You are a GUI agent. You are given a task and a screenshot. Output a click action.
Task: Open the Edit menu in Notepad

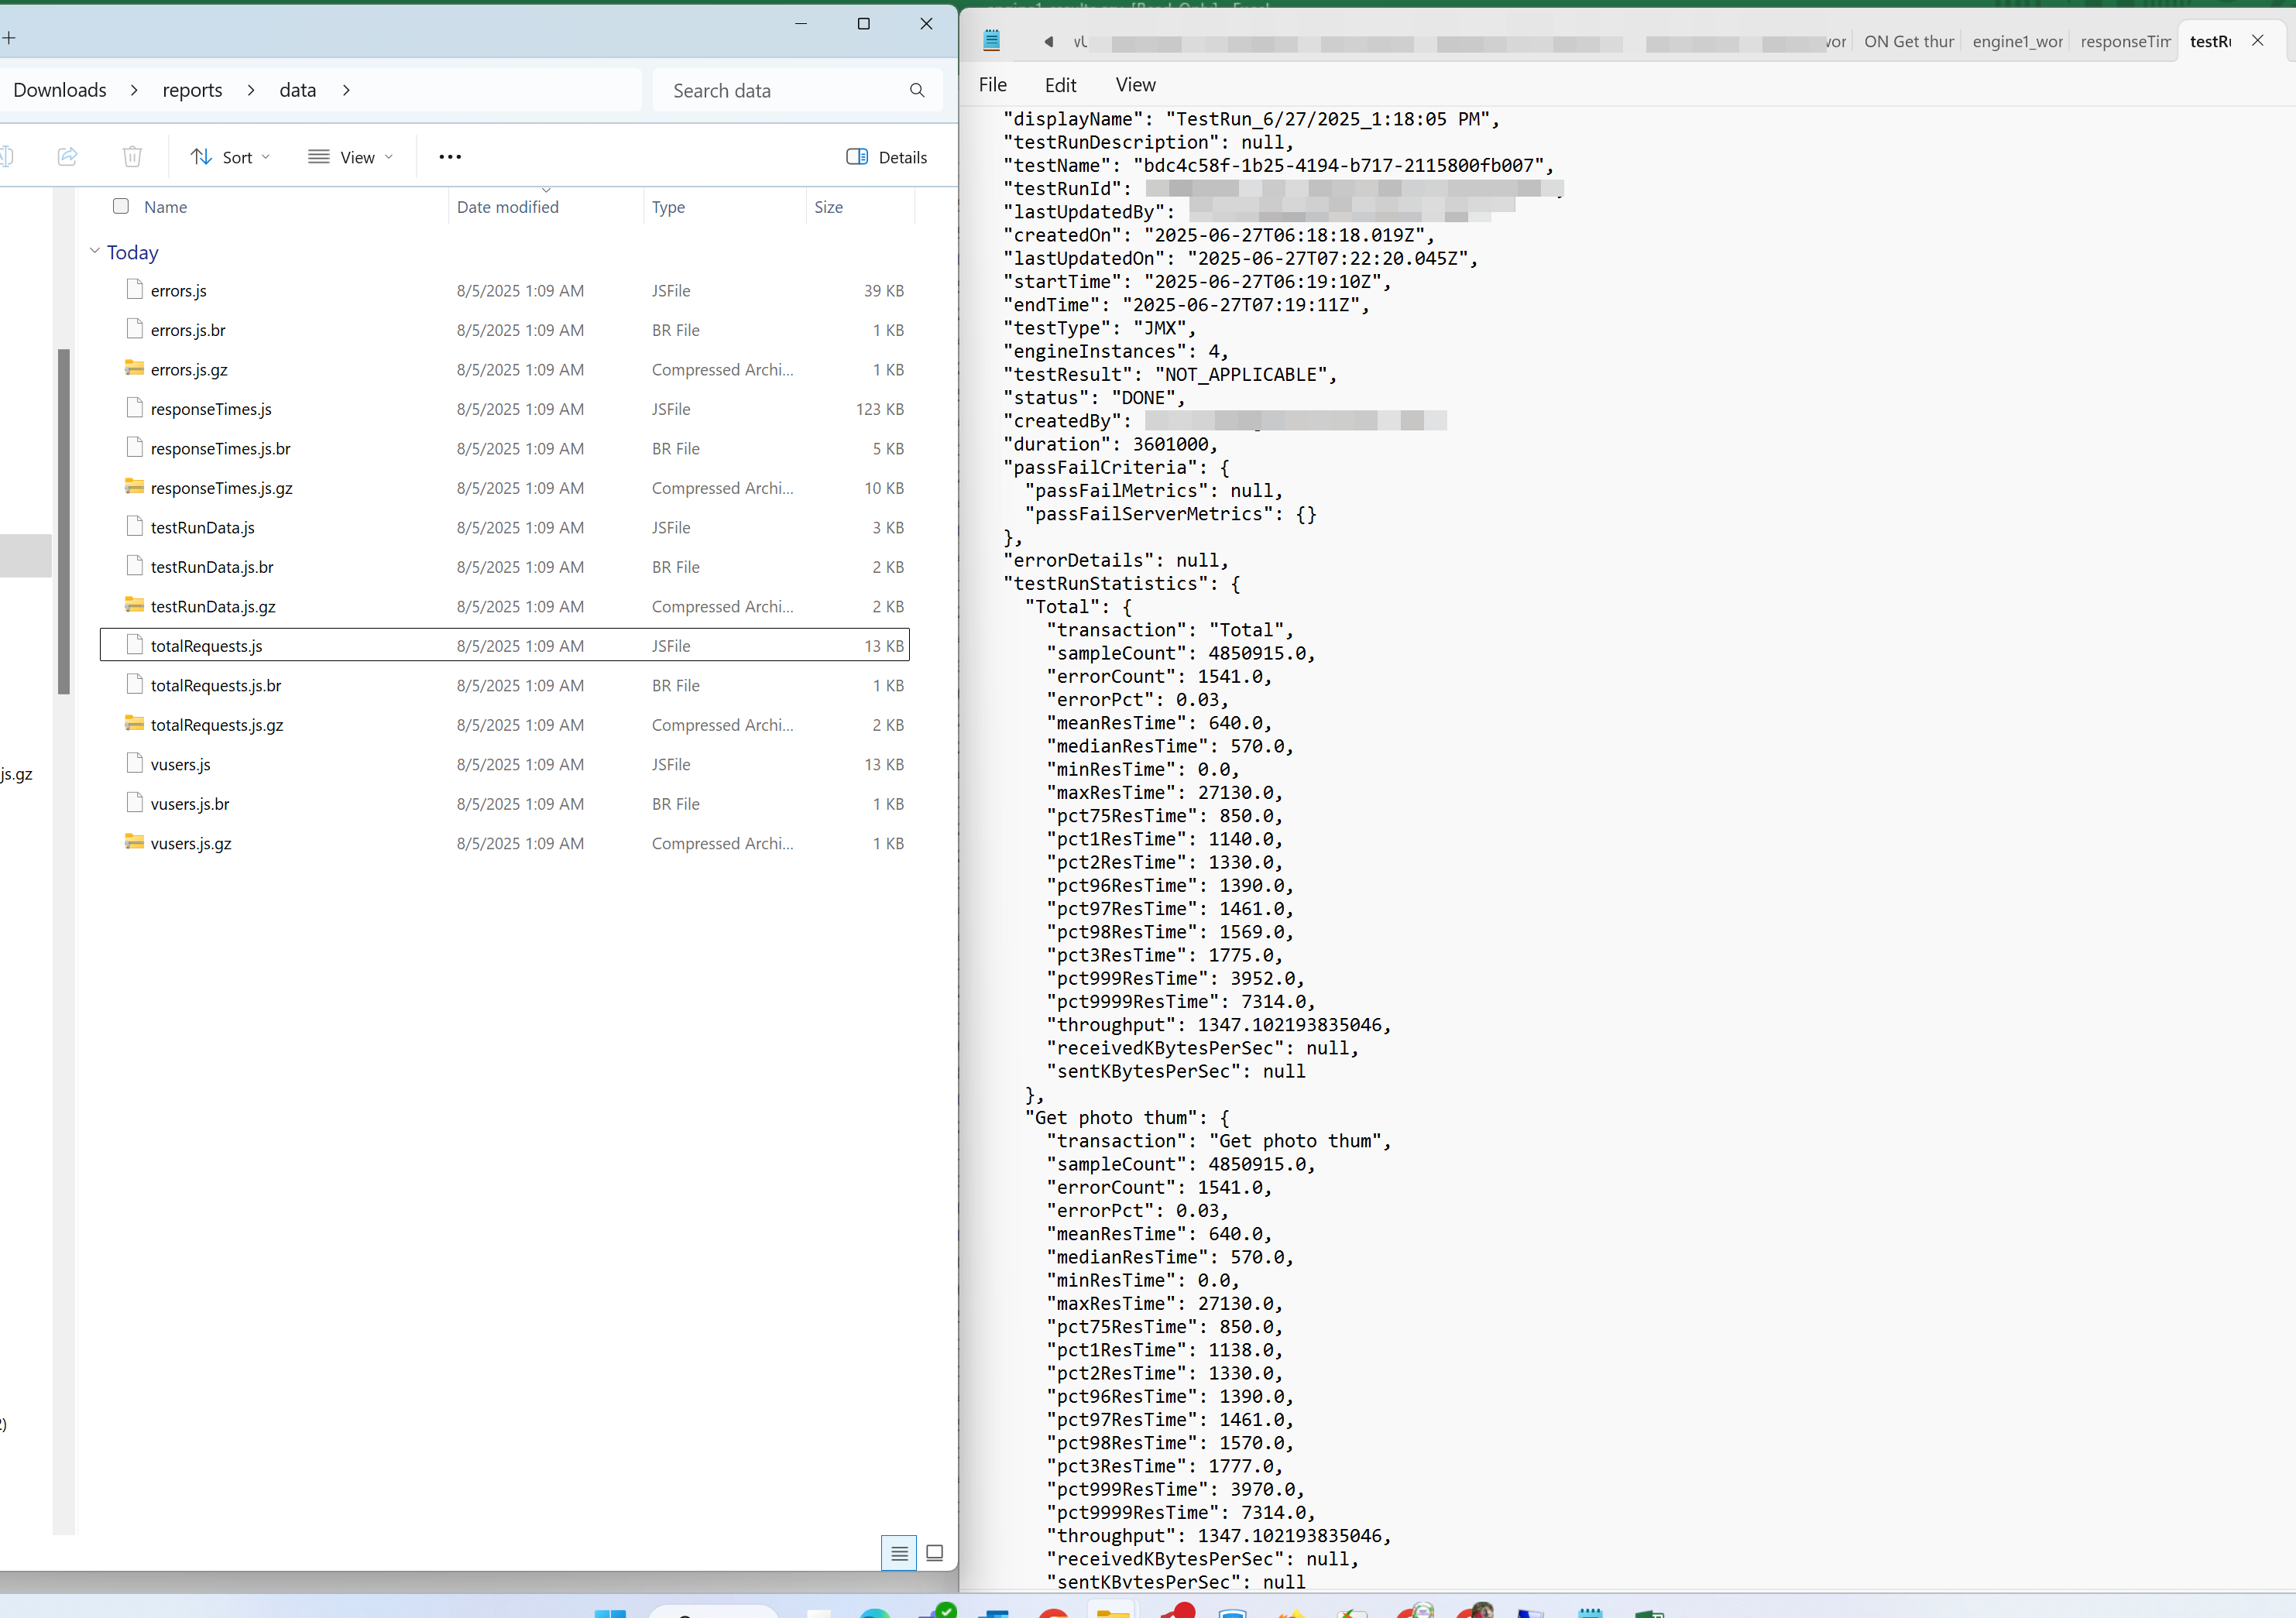pyautogui.click(x=1060, y=85)
